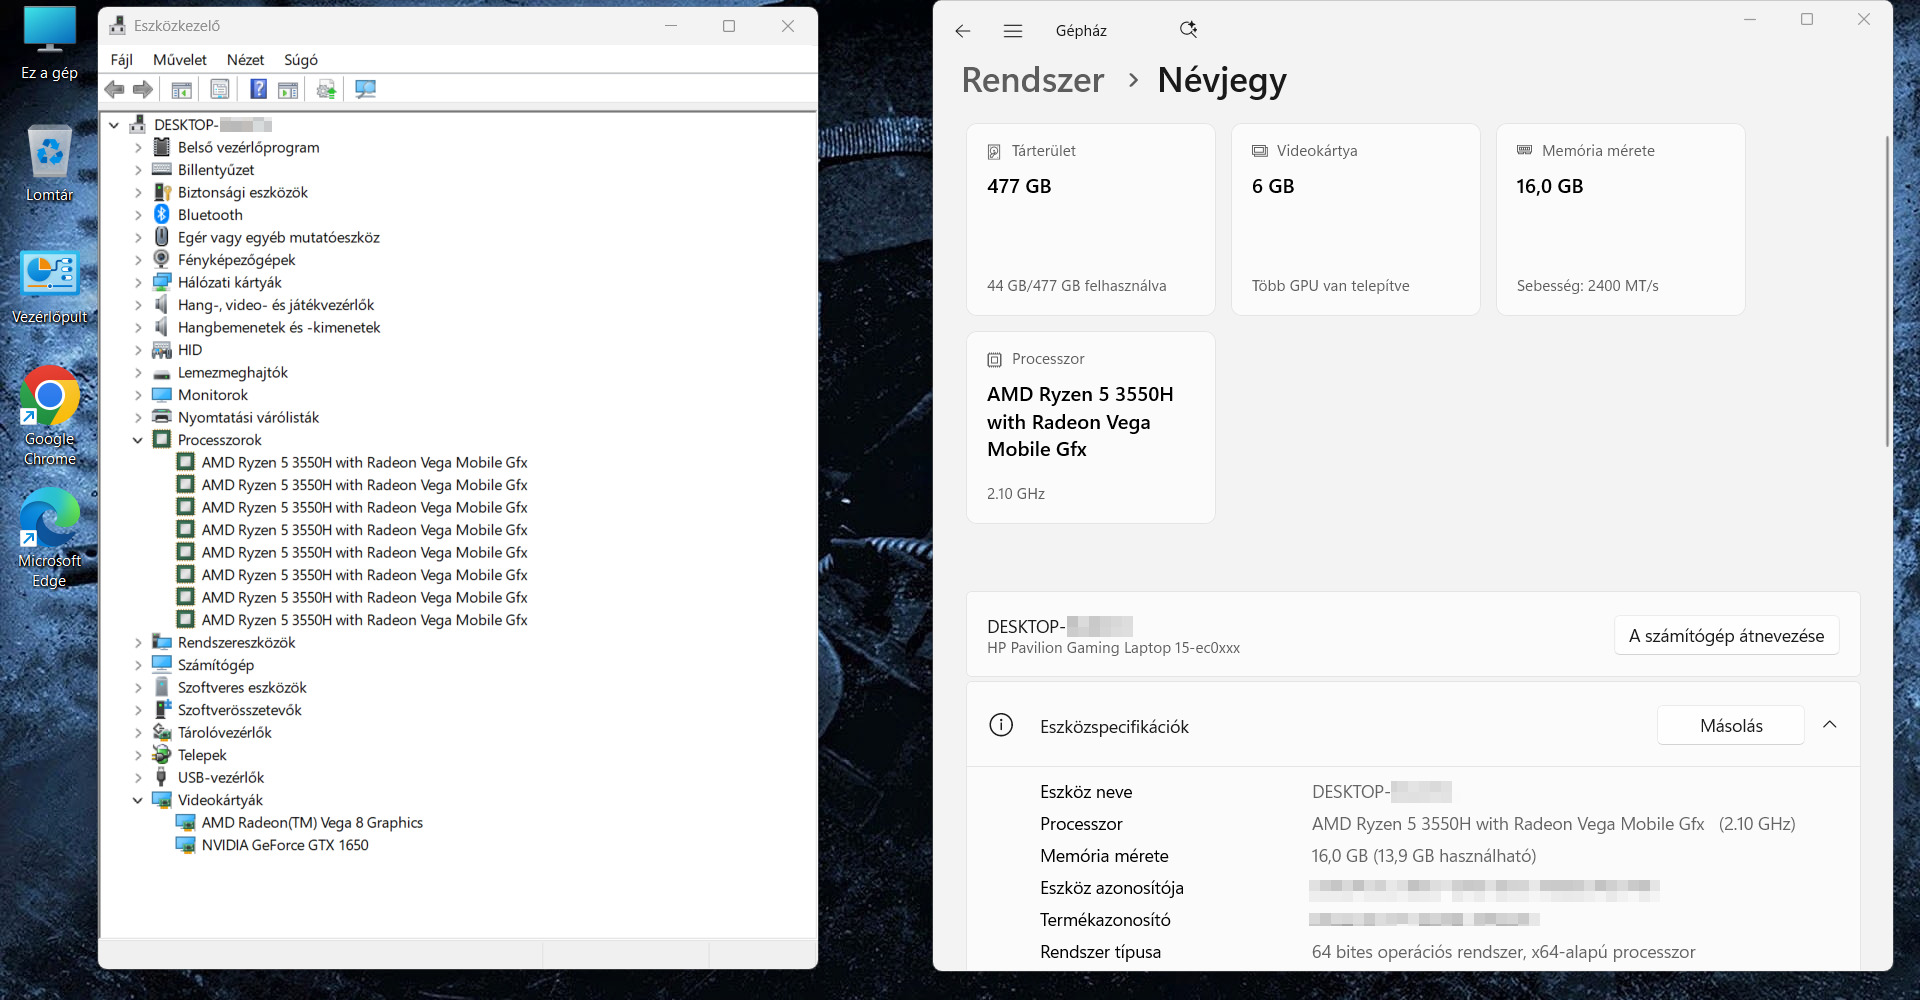1920x1000 pixels.
Task: Open the Properties toolbar icon in Eszközkezelő
Action: tap(219, 90)
